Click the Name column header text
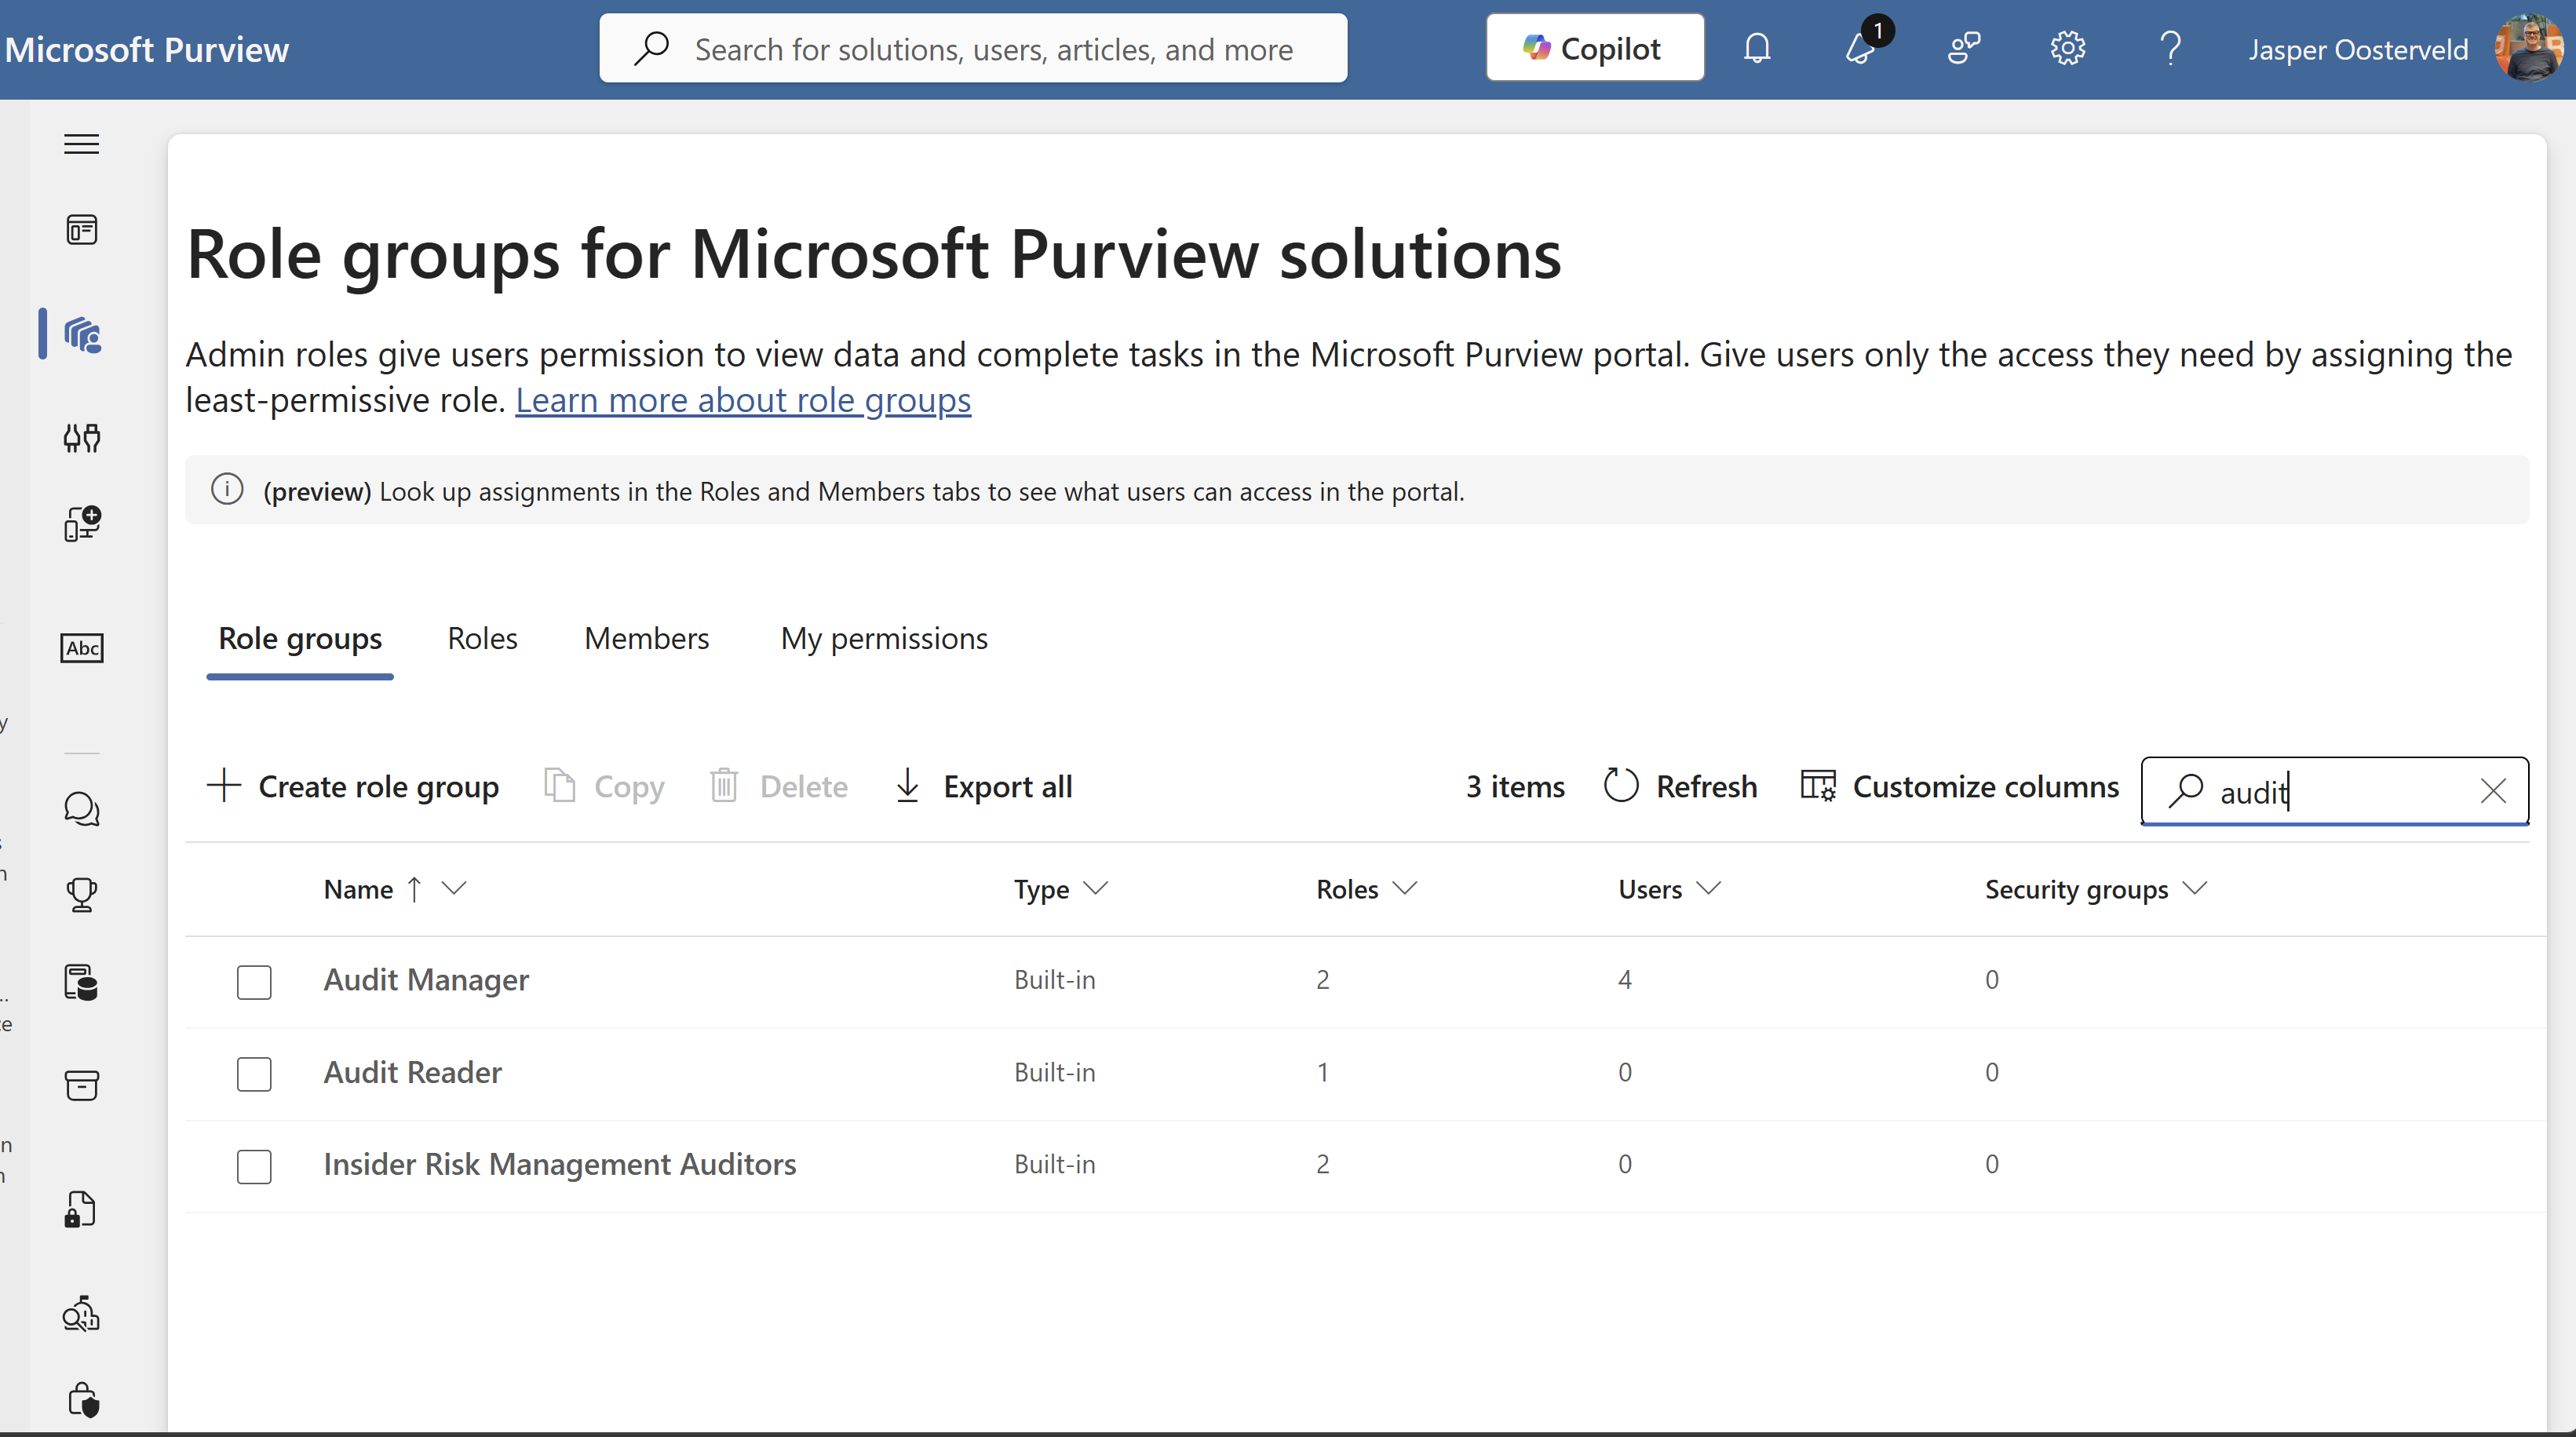2576x1437 pixels. 358,889
